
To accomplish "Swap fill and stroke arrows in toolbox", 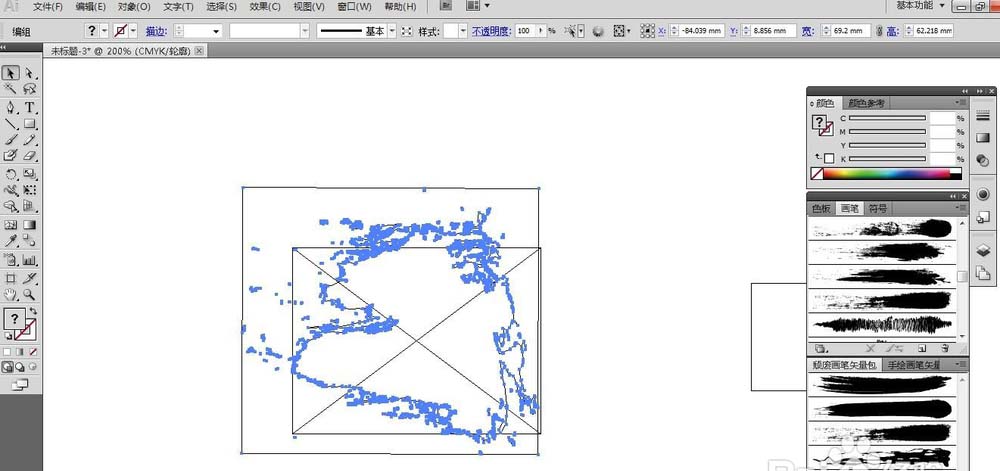I will pos(33,312).
